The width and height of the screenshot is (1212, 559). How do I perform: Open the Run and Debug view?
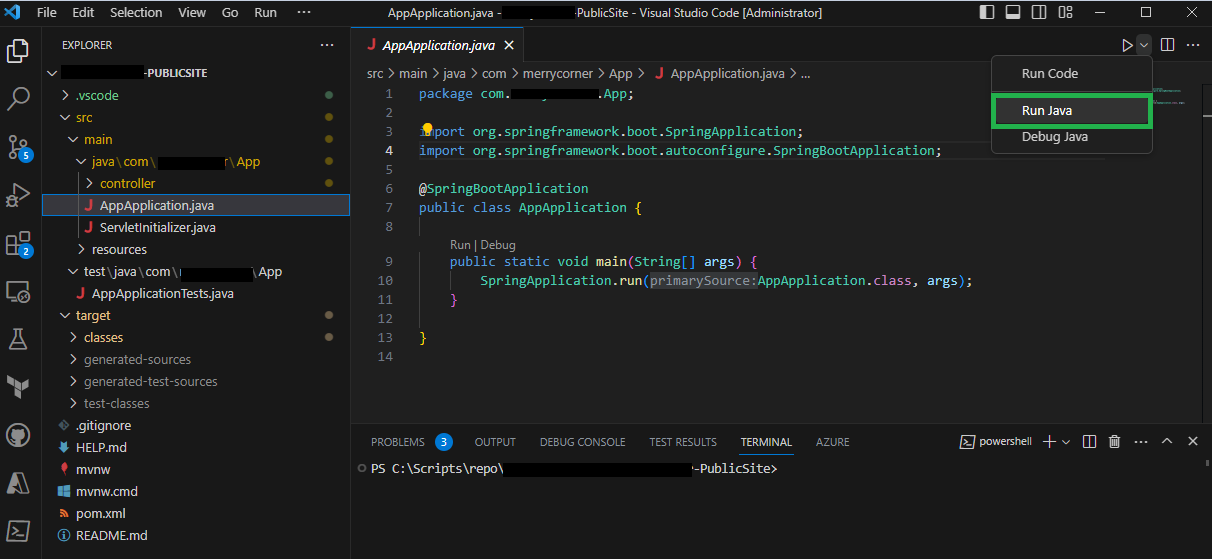(18, 195)
